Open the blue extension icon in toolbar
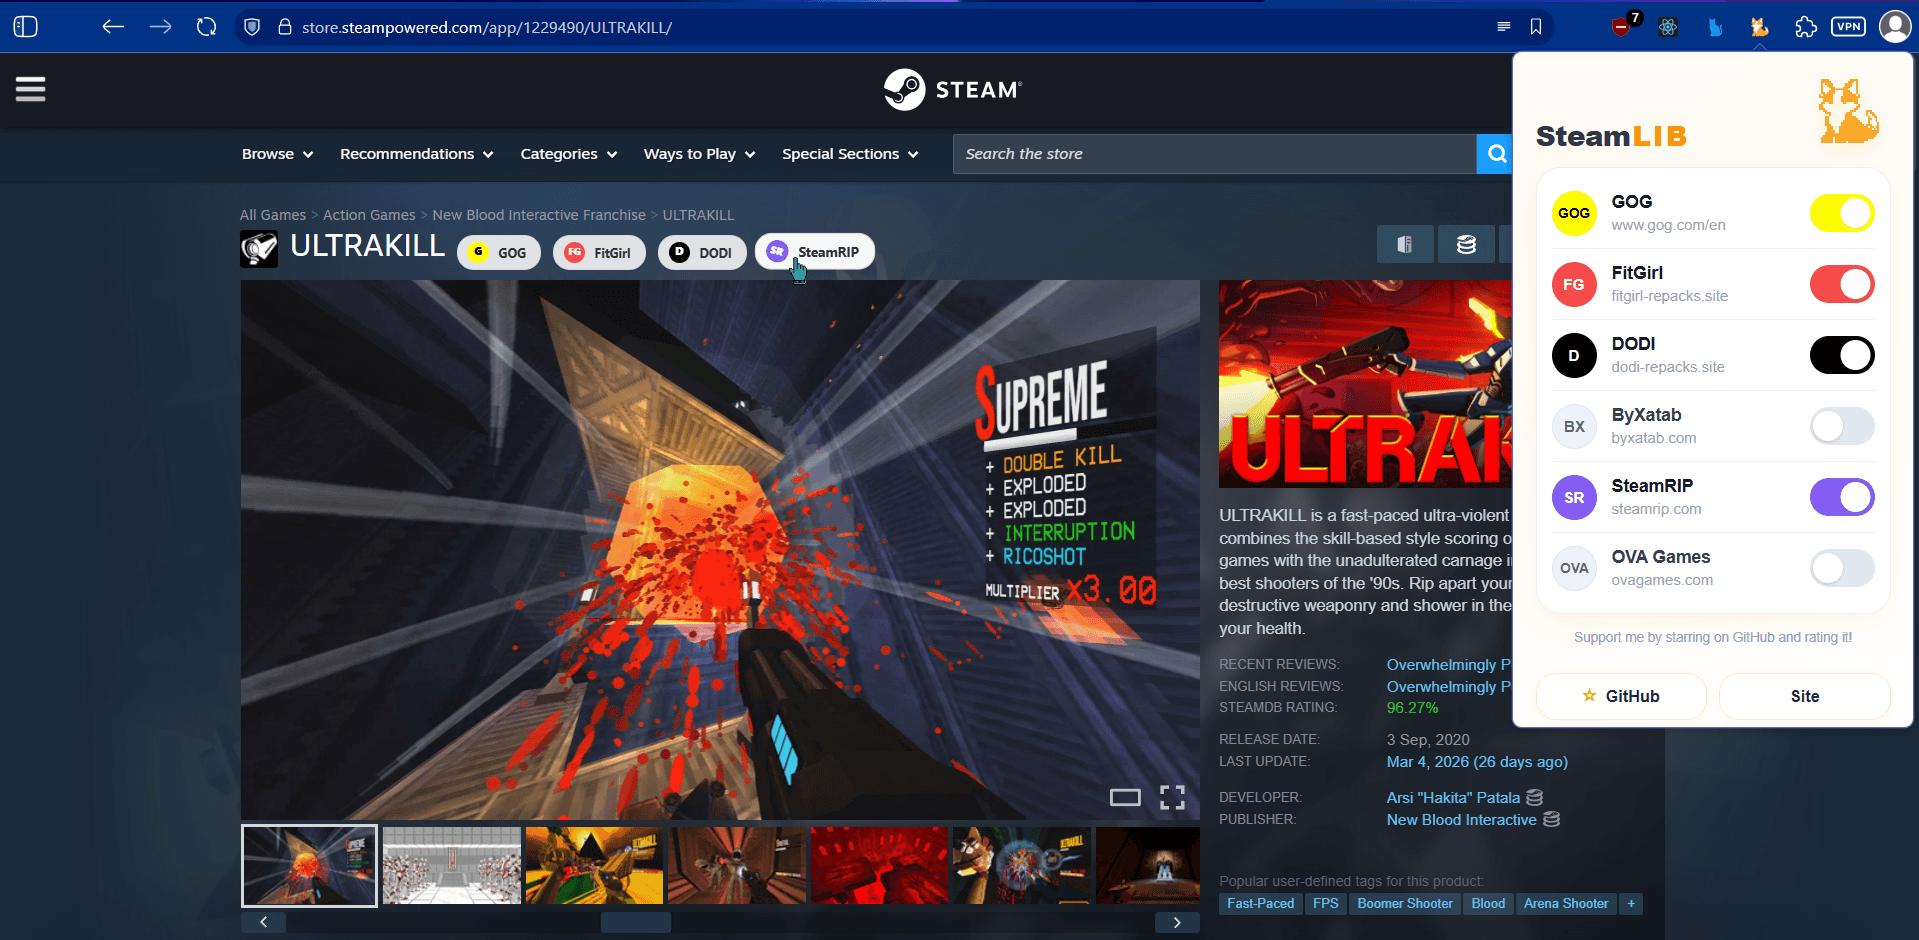This screenshot has width=1919, height=940. [1715, 27]
